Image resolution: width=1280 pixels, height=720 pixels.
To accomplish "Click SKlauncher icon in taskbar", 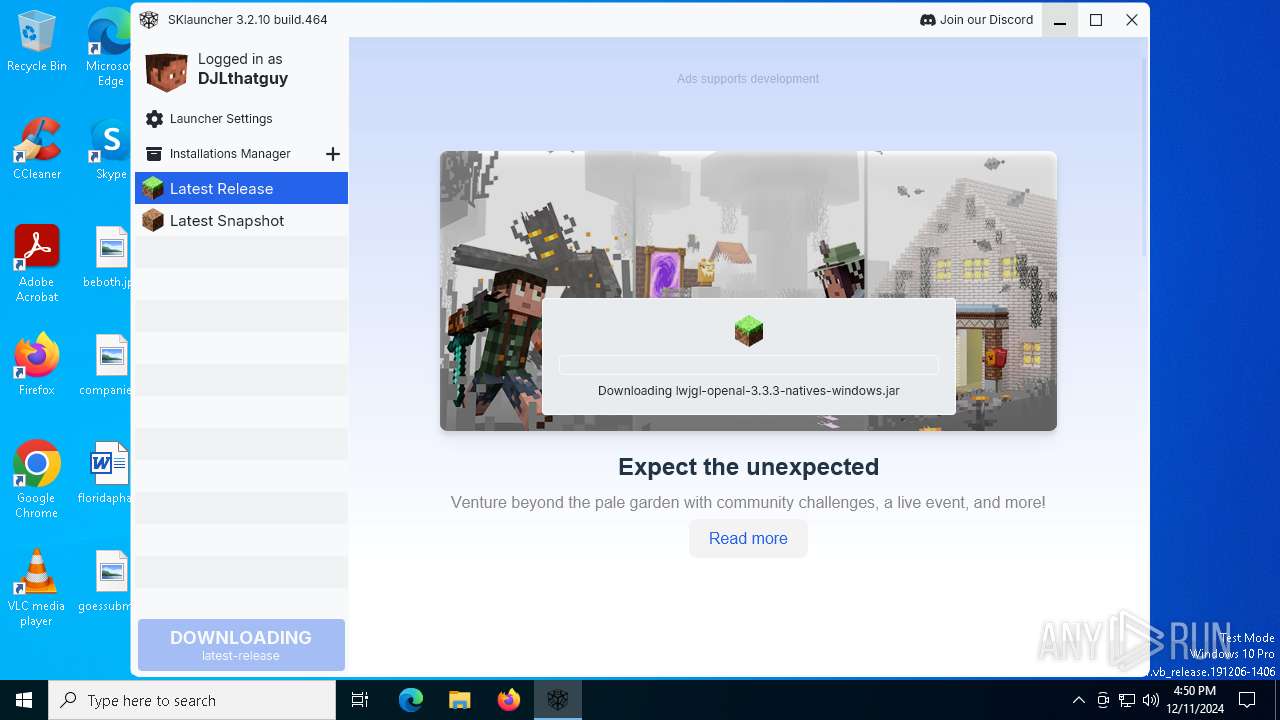I will click(x=558, y=700).
